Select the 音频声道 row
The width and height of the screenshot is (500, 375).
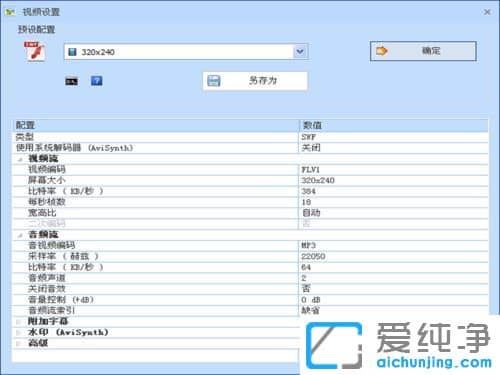point(251,278)
